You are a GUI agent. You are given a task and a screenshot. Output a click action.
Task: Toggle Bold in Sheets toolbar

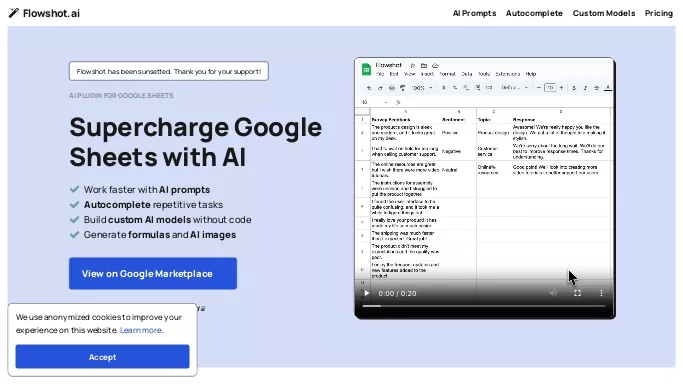tap(574, 88)
